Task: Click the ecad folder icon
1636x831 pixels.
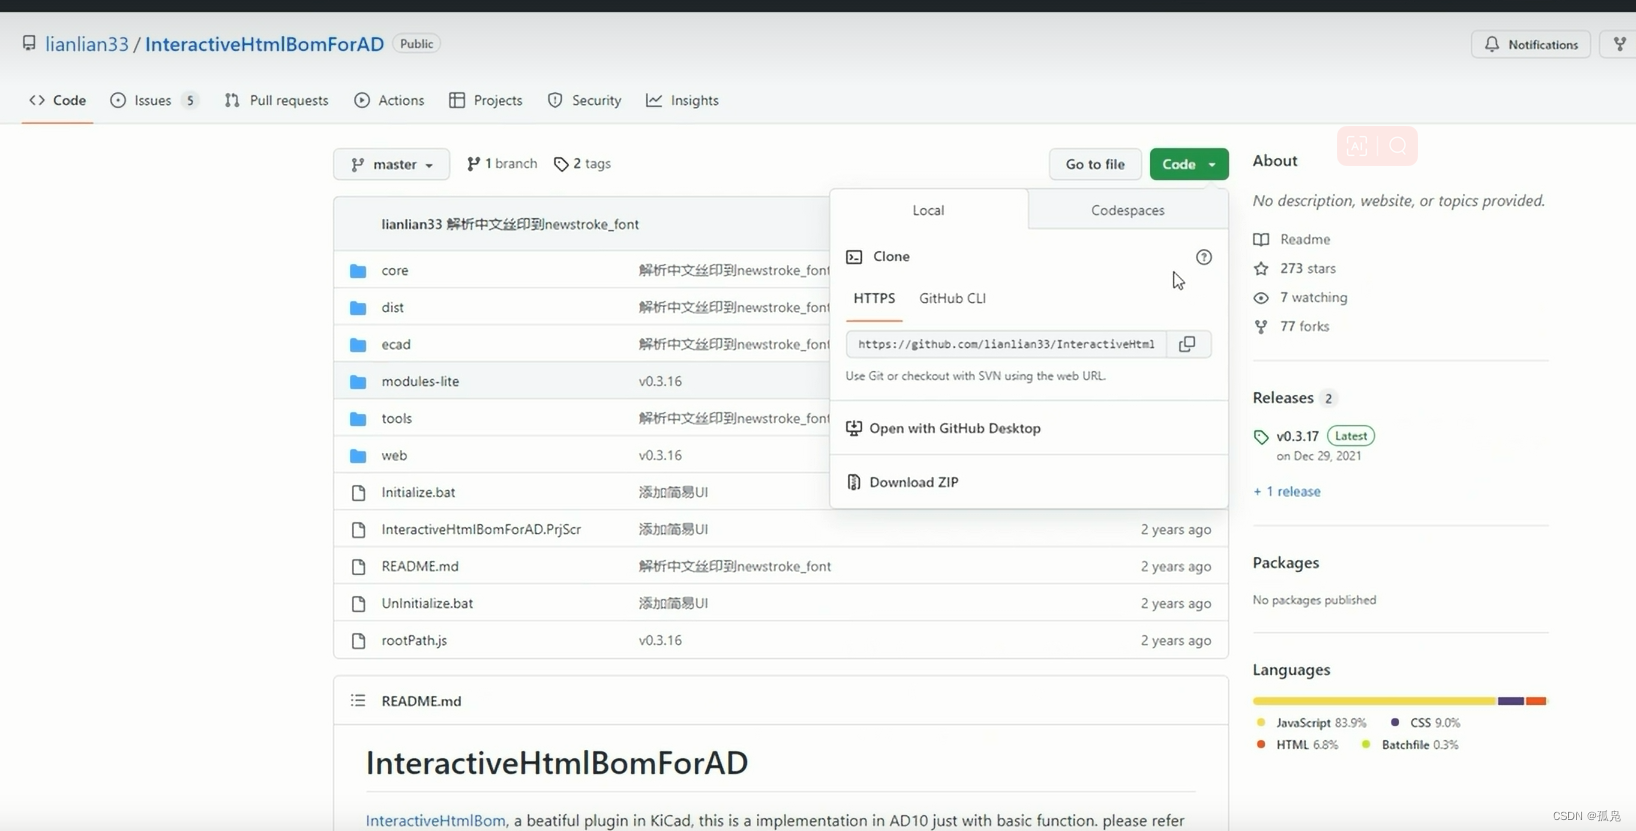Action: (358, 345)
